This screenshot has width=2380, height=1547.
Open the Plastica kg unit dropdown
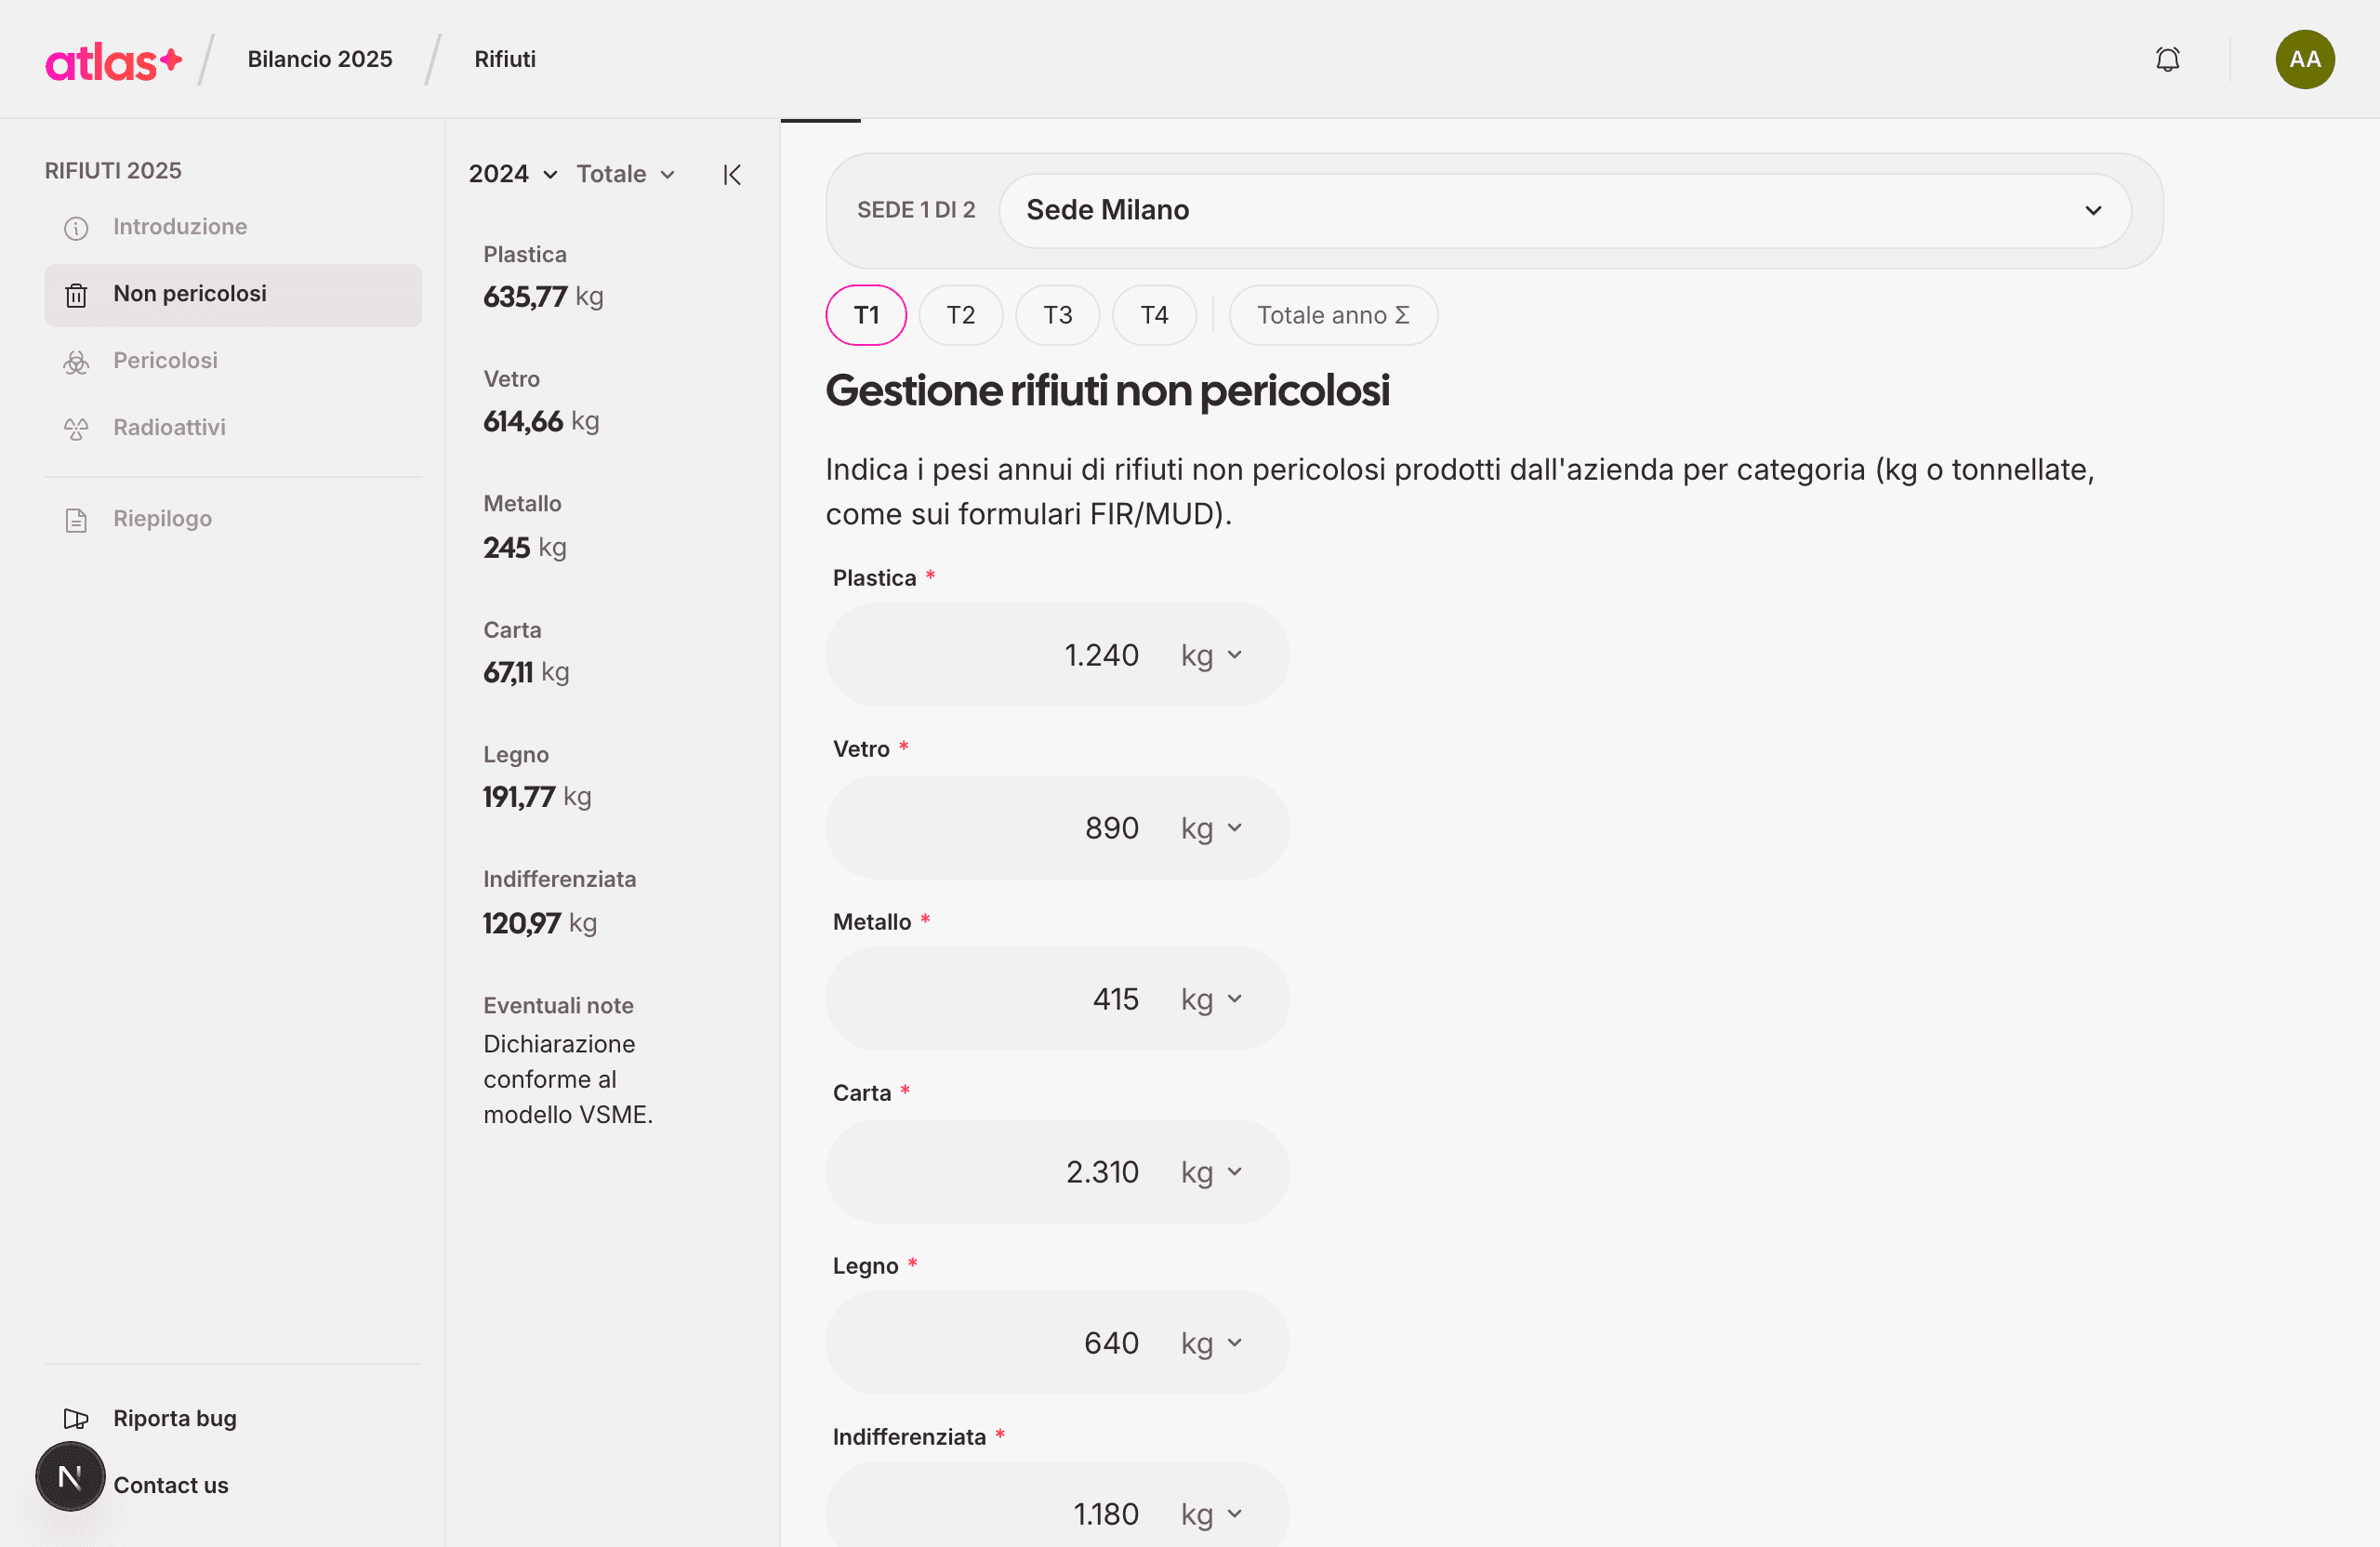1211,656
